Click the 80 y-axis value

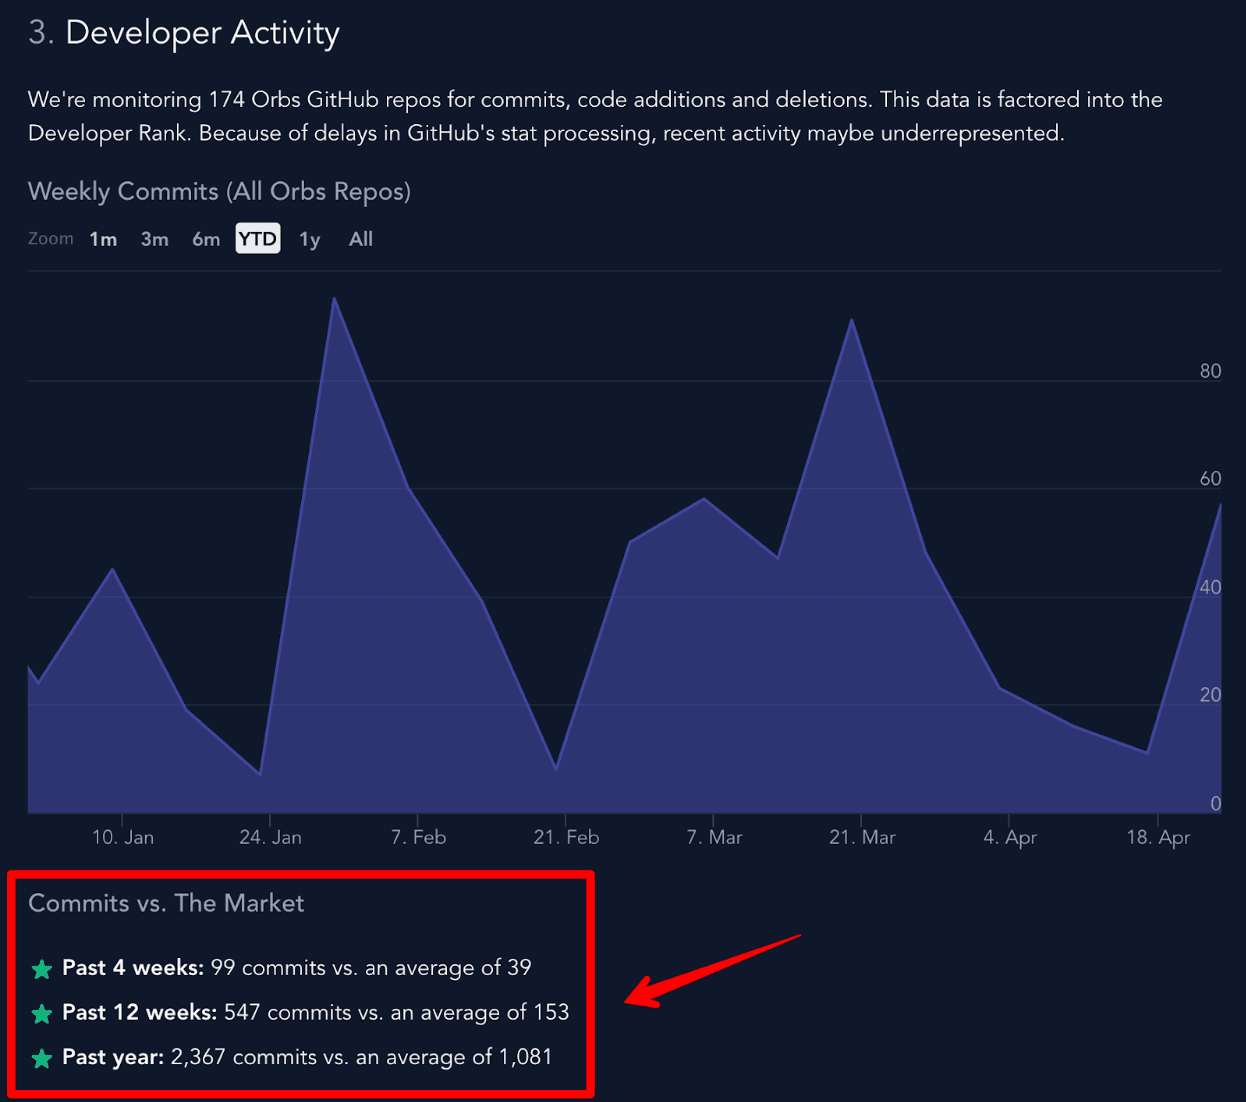click(x=1210, y=371)
